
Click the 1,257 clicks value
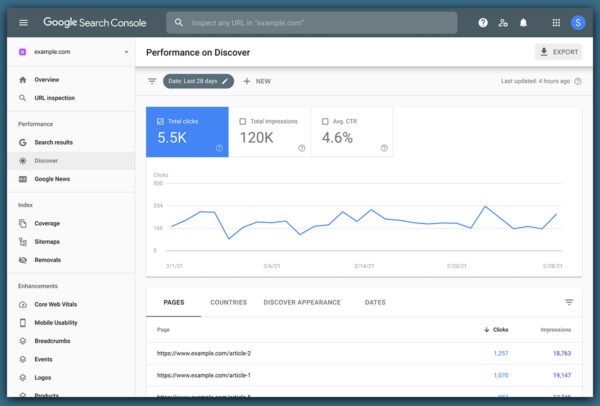(x=501, y=353)
